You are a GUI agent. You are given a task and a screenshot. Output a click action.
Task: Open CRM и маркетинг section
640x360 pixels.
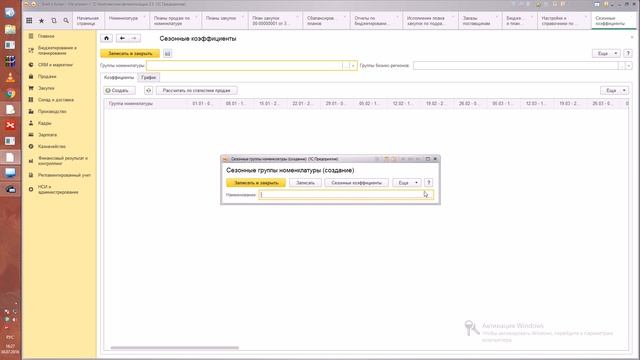click(55, 64)
